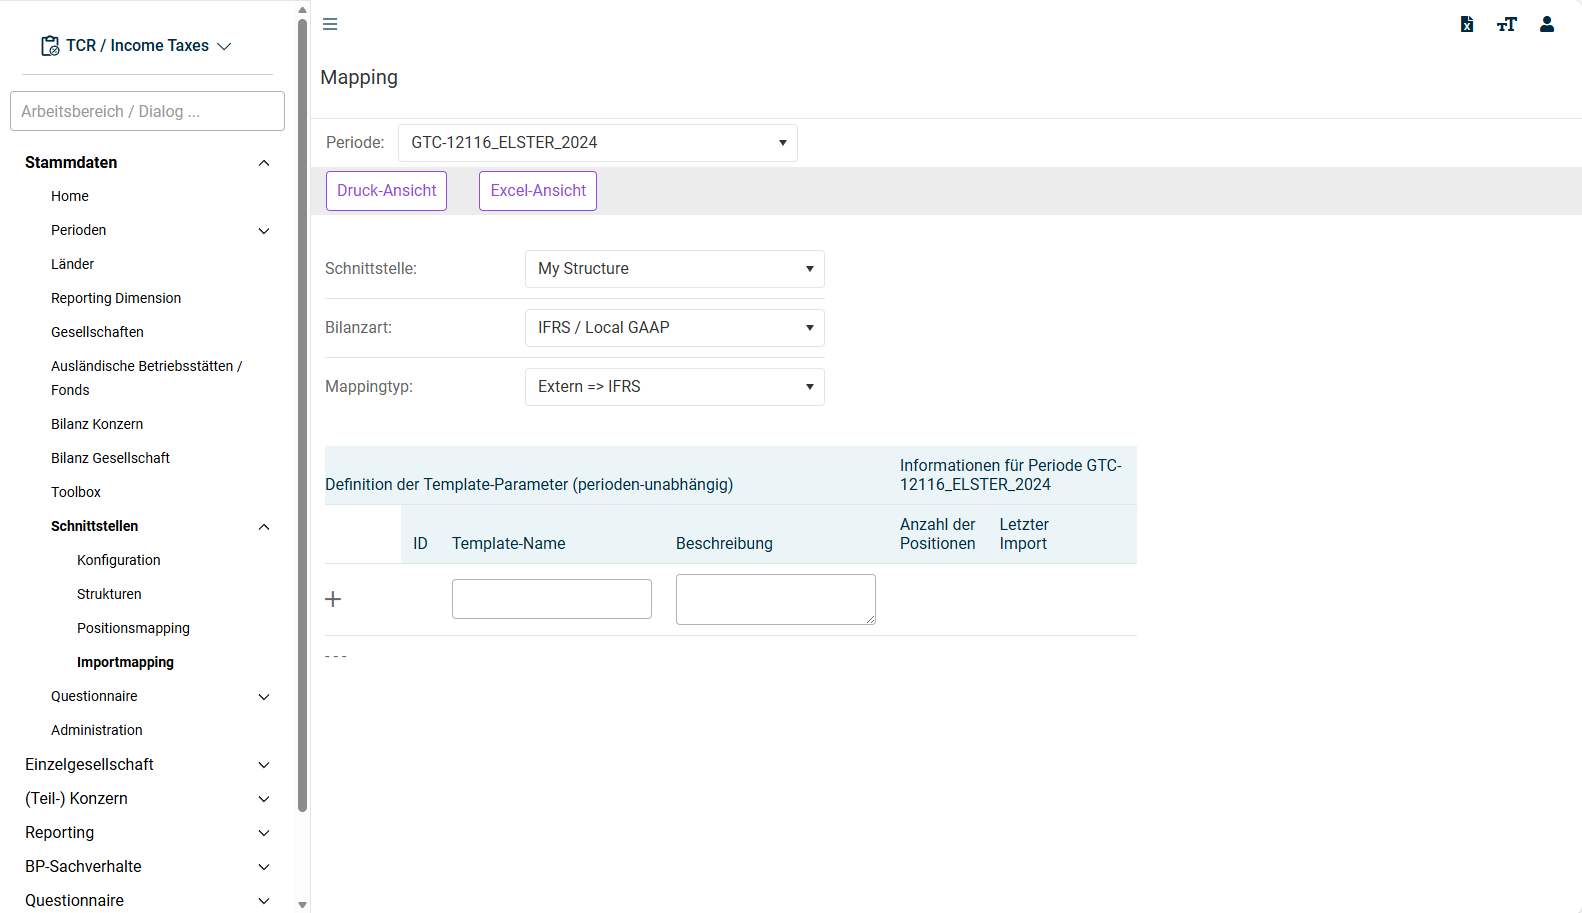This screenshot has width=1582, height=913.
Task: Select Importmapping menu item
Action: click(x=125, y=662)
